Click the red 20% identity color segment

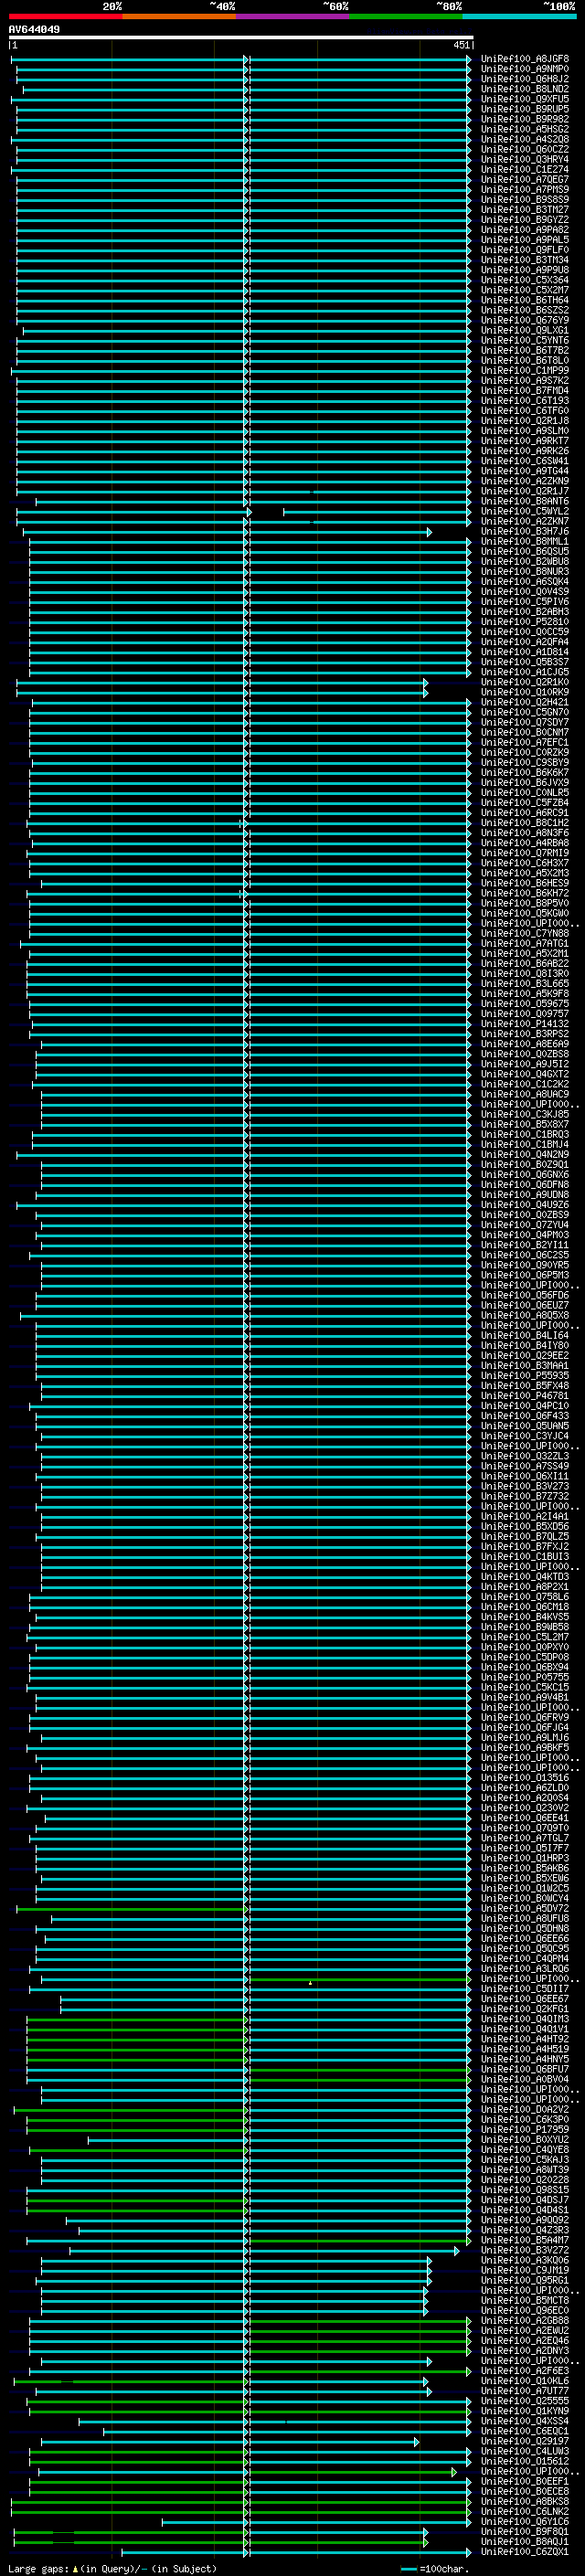click(x=65, y=16)
